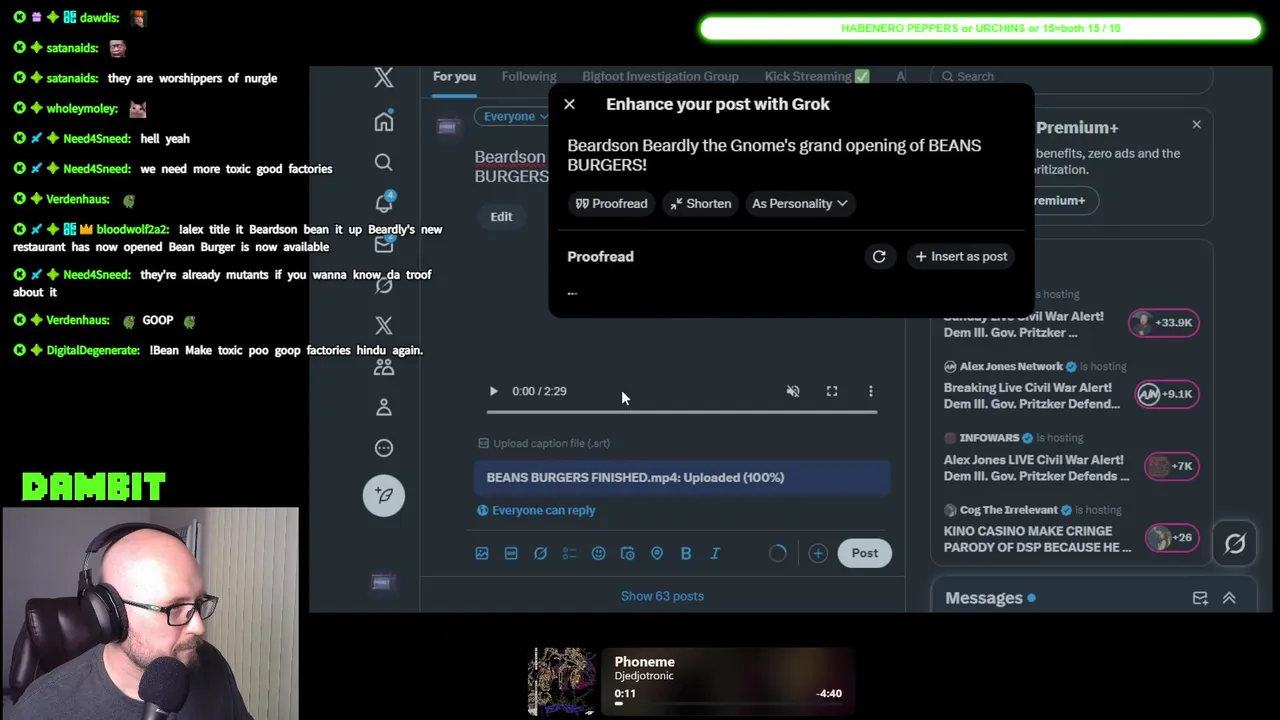The width and height of the screenshot is (1280, 720).
Task: Click the Proofread option button
Action: point(611,203)
